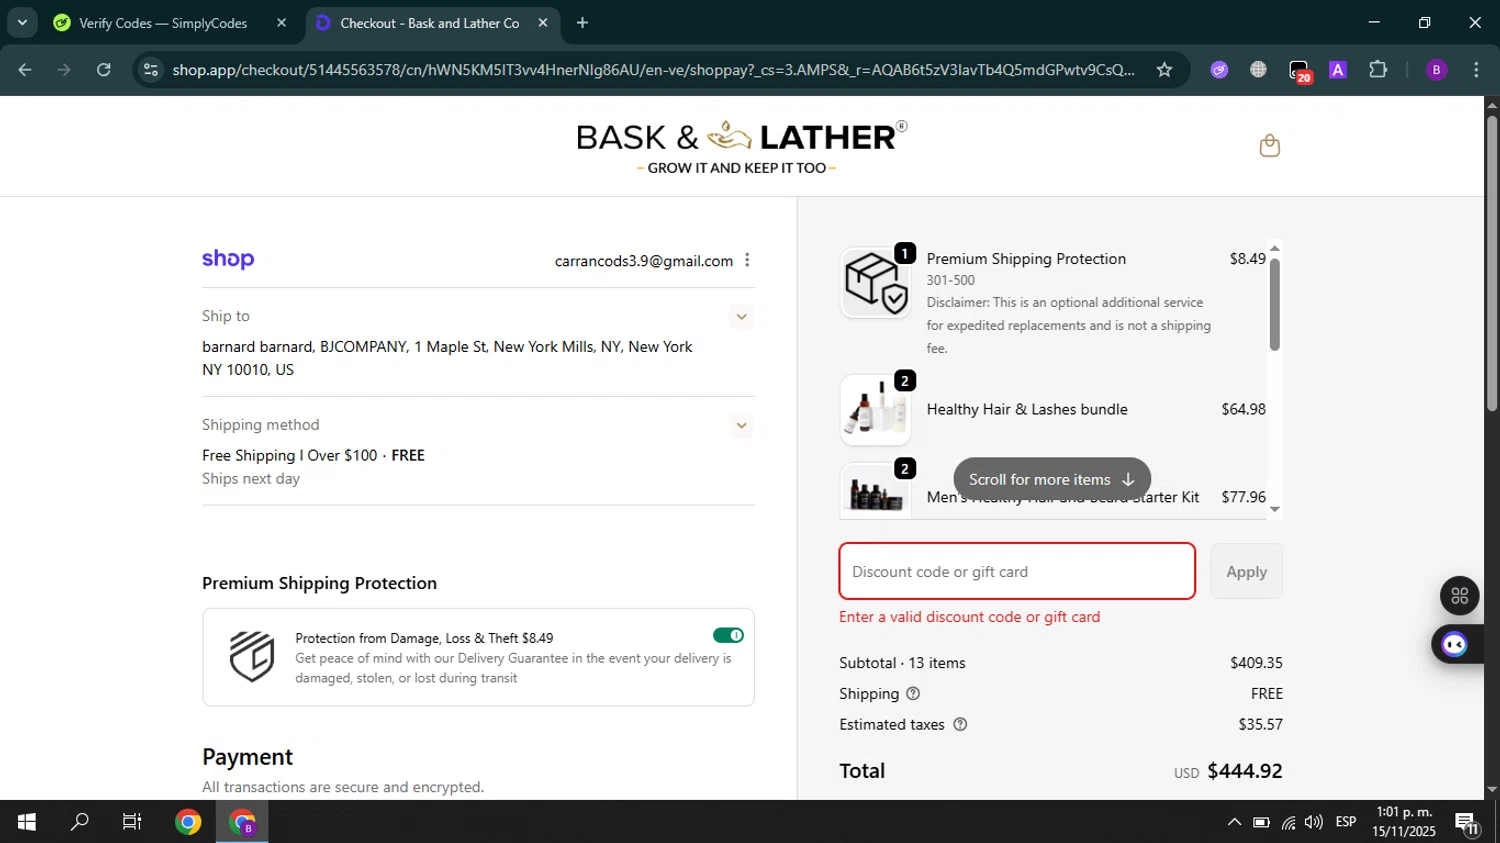Expand the Ship to section
This screenshot has height=843, width=1500.
(741, 317)
